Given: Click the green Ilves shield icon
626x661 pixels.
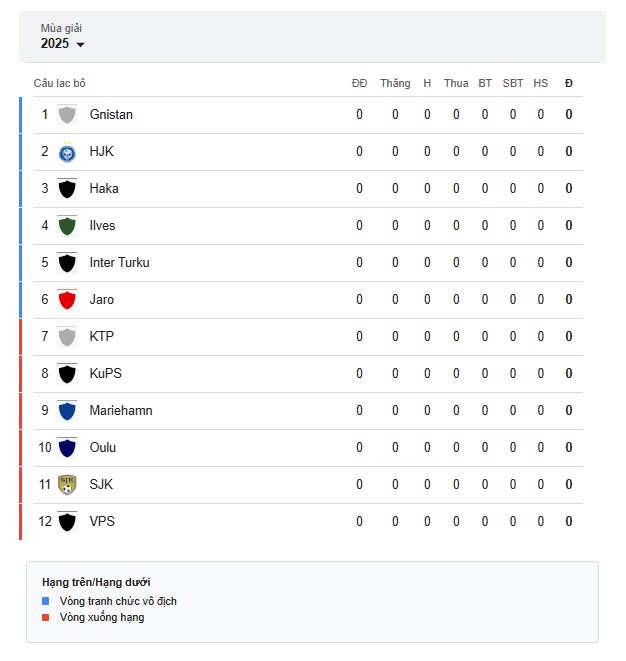Looking at the screenshot, I should tap(67, 226).
